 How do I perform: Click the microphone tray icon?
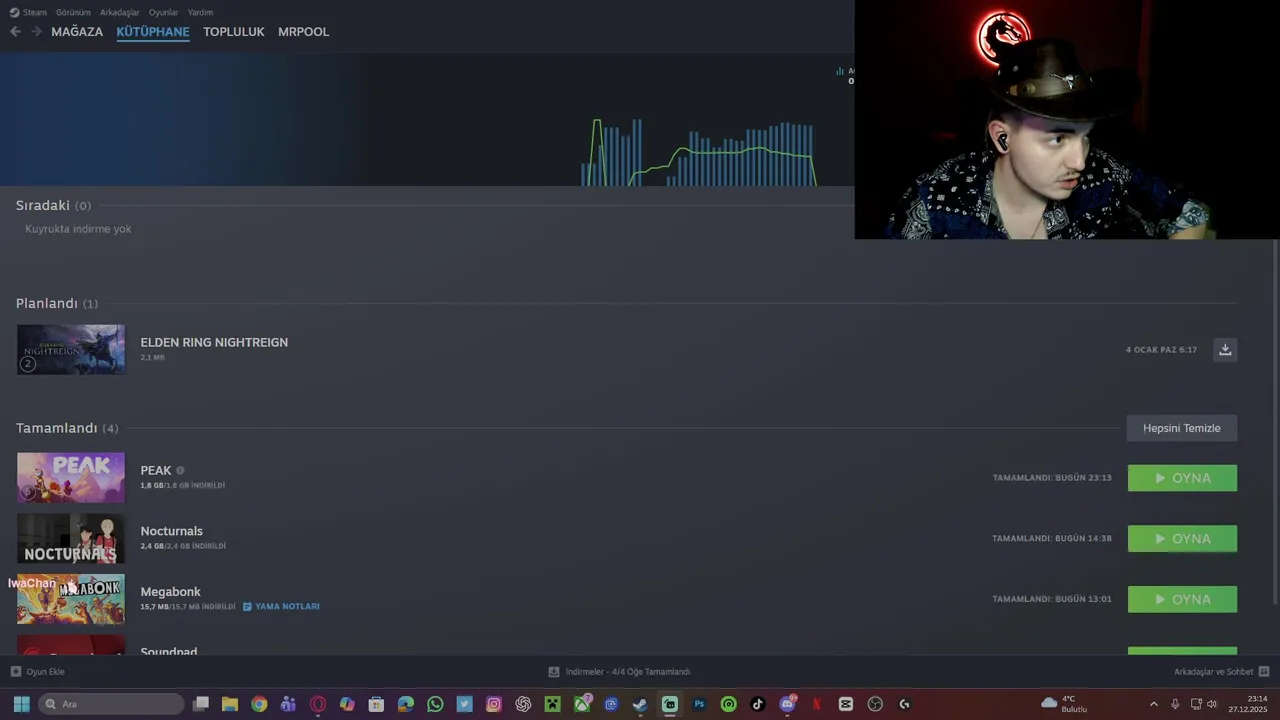pos(1175,704)
